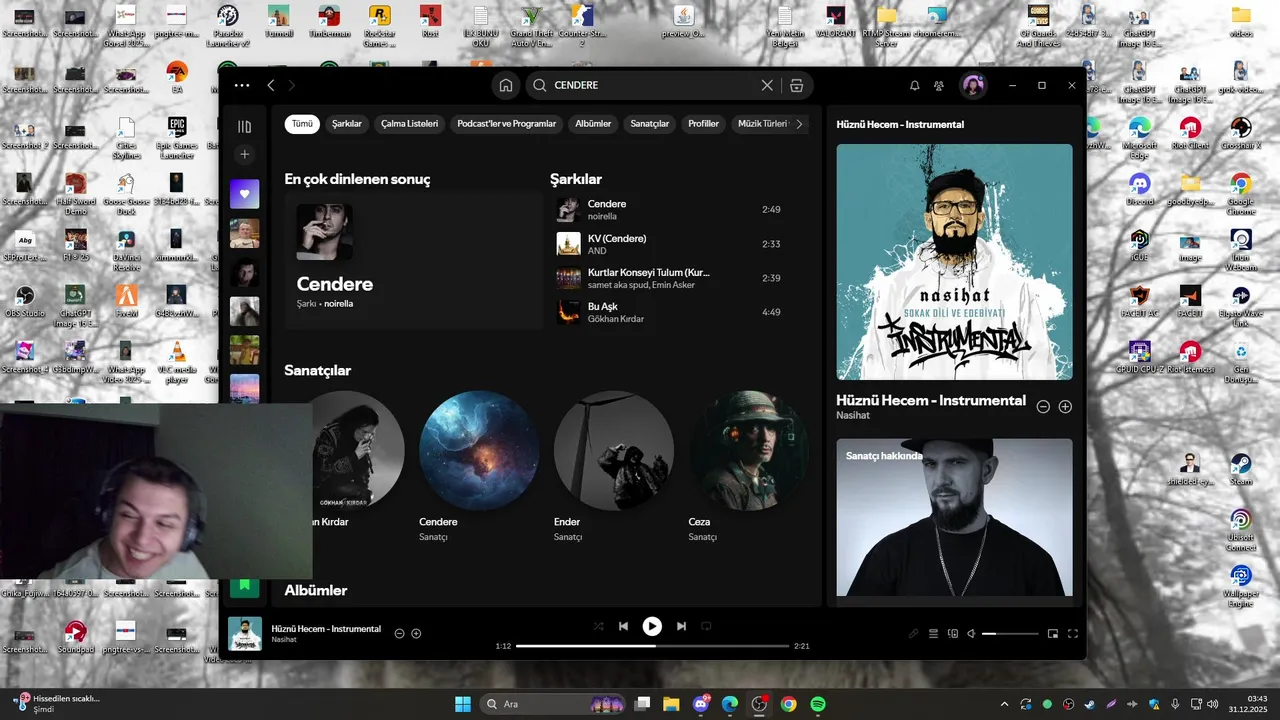Go to Spotify Home icon
Image resolution: width=1280 pixels, height=720 pixels.
point(506,85)
